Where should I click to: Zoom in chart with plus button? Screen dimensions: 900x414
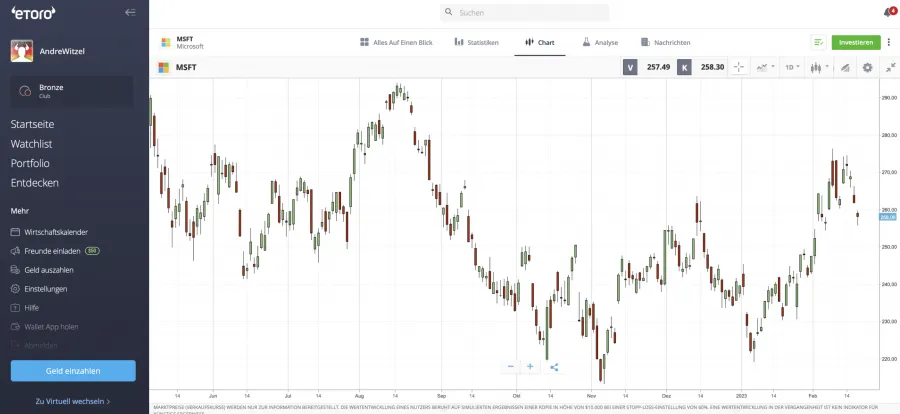(530, 366)
